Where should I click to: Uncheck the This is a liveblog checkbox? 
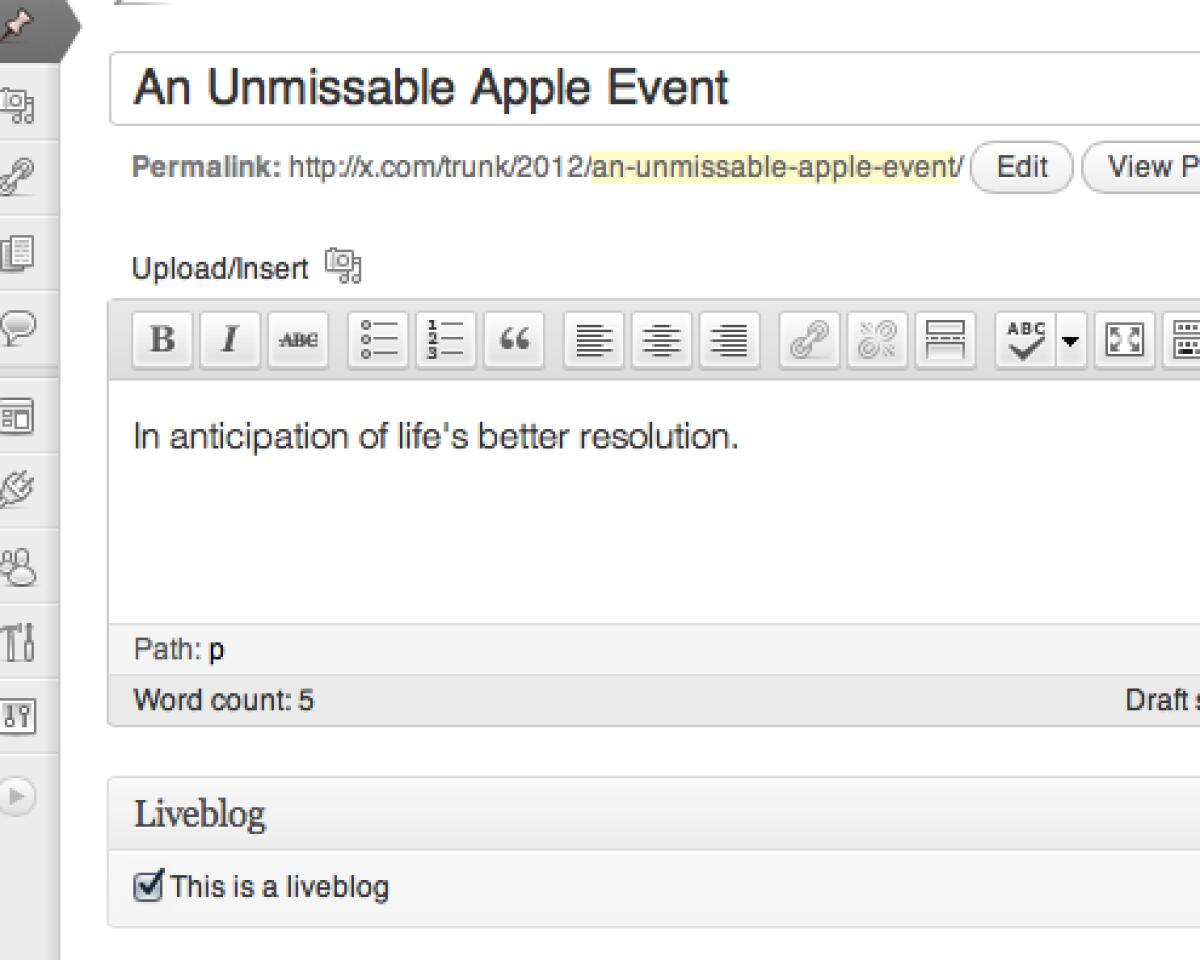click(x=146, y=884)
